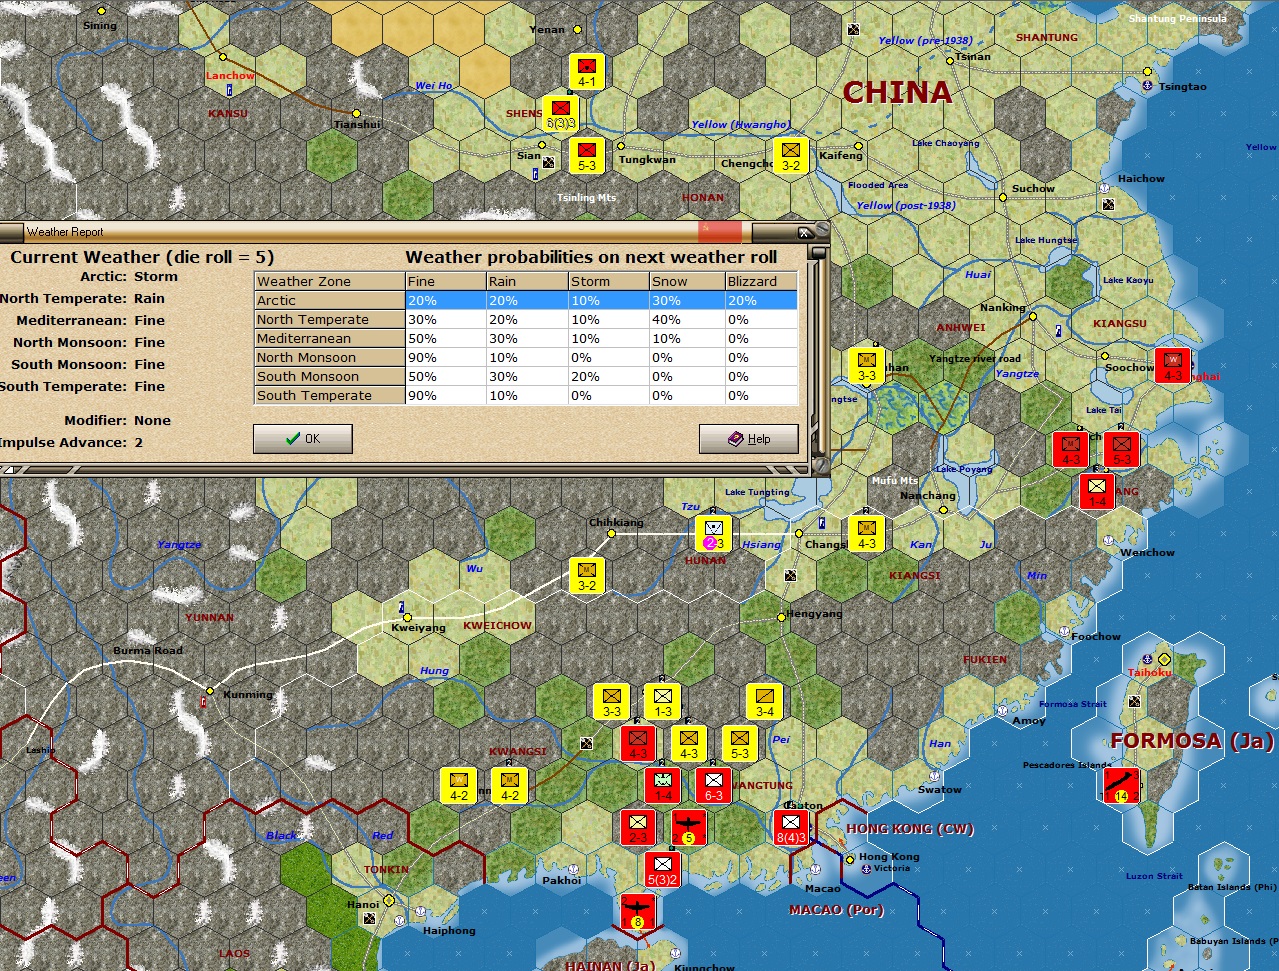Click the Nanking city marker
The image size is (1279, 971).
click(x=1033, y=317)
